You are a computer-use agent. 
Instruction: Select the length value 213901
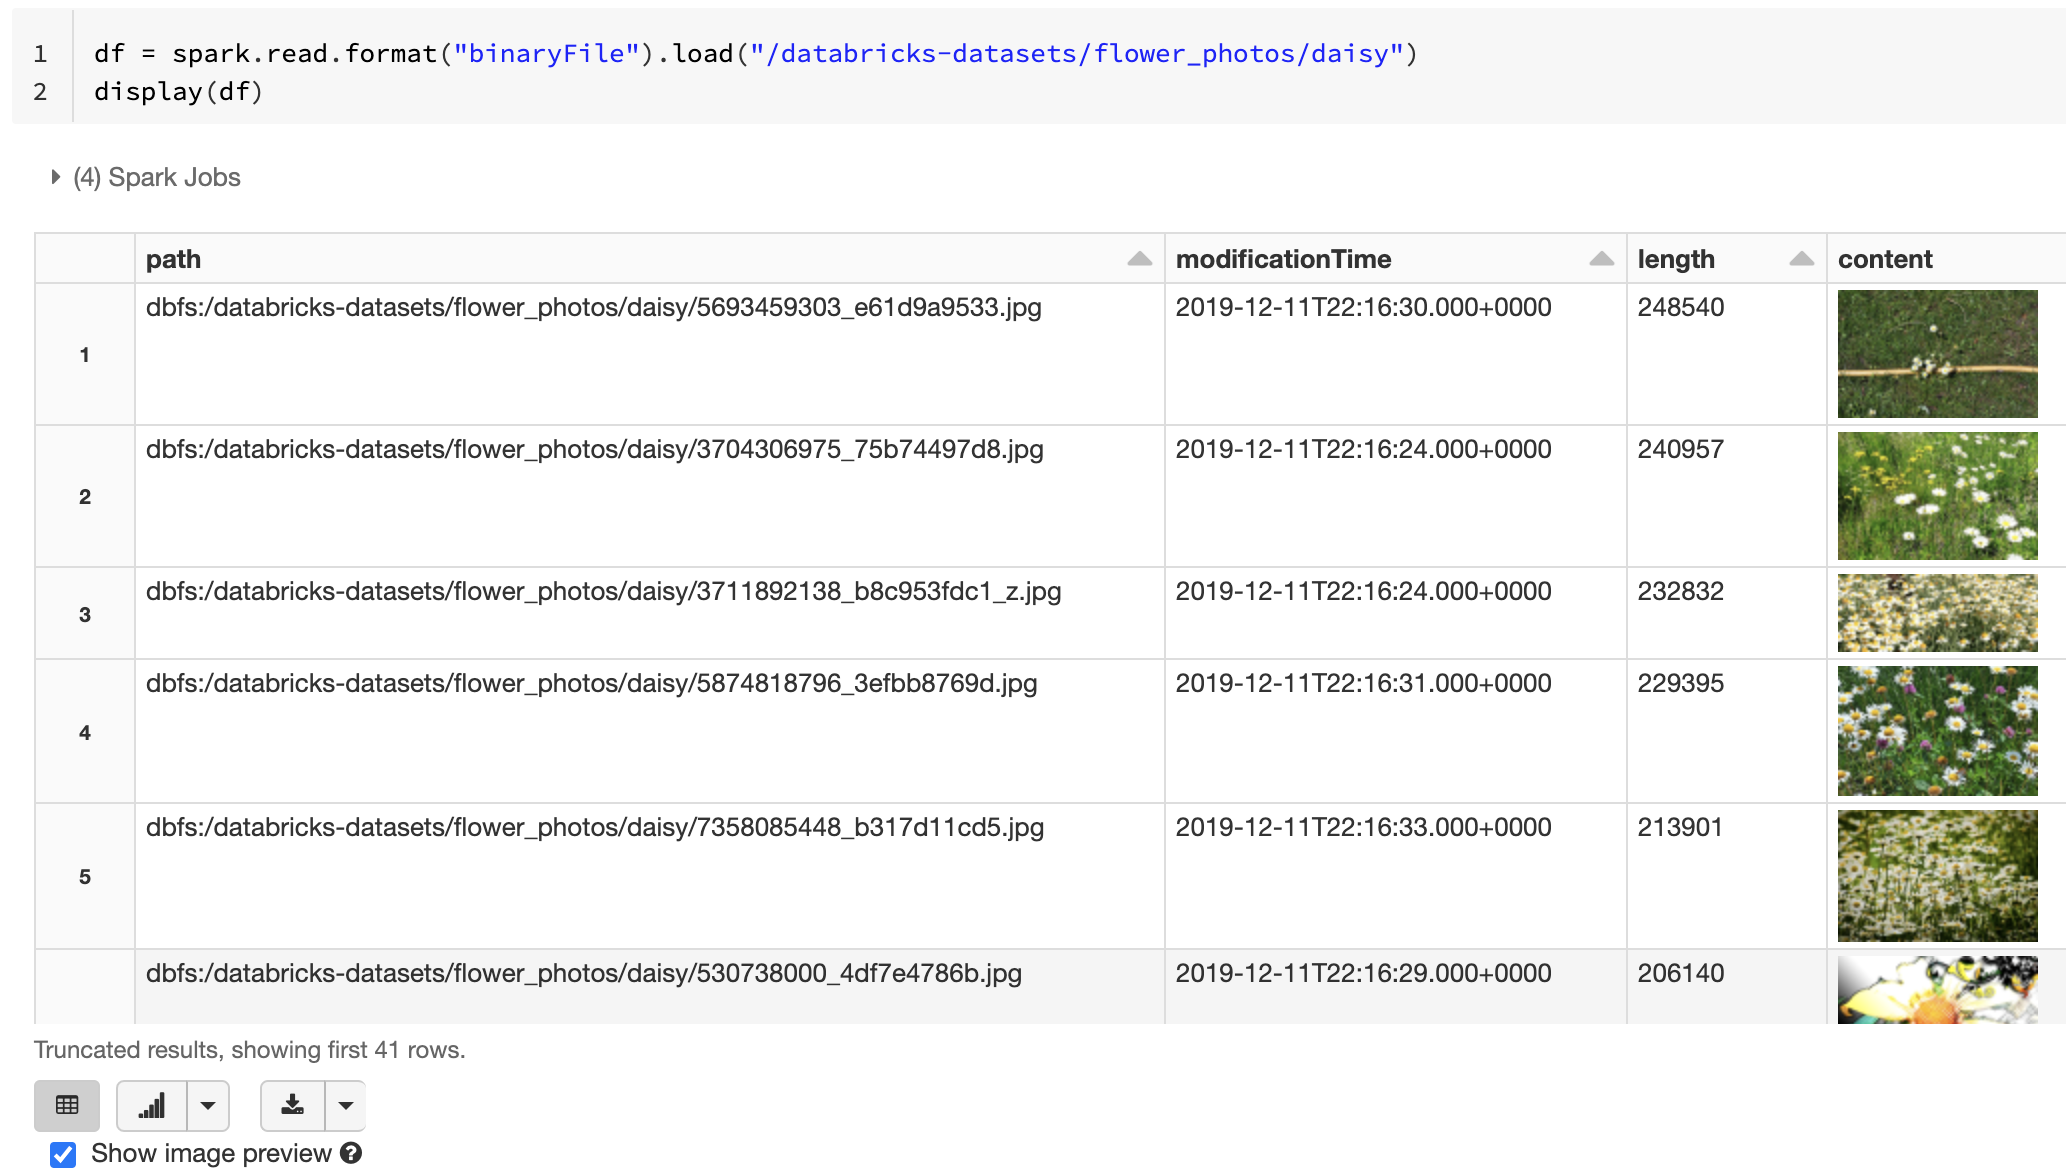(x=1681, y=827)
